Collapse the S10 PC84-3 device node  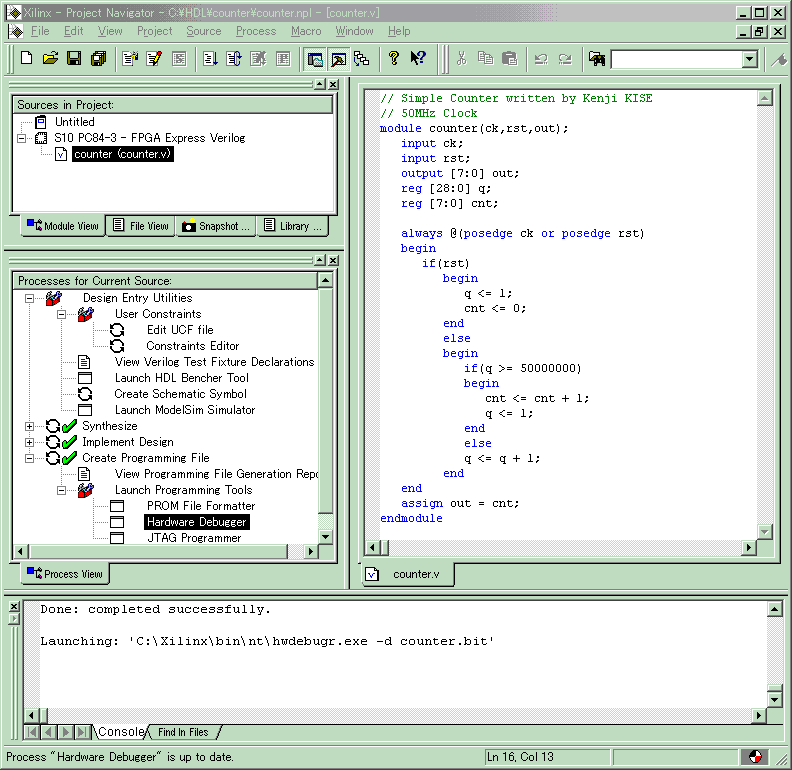pos(21,138)
